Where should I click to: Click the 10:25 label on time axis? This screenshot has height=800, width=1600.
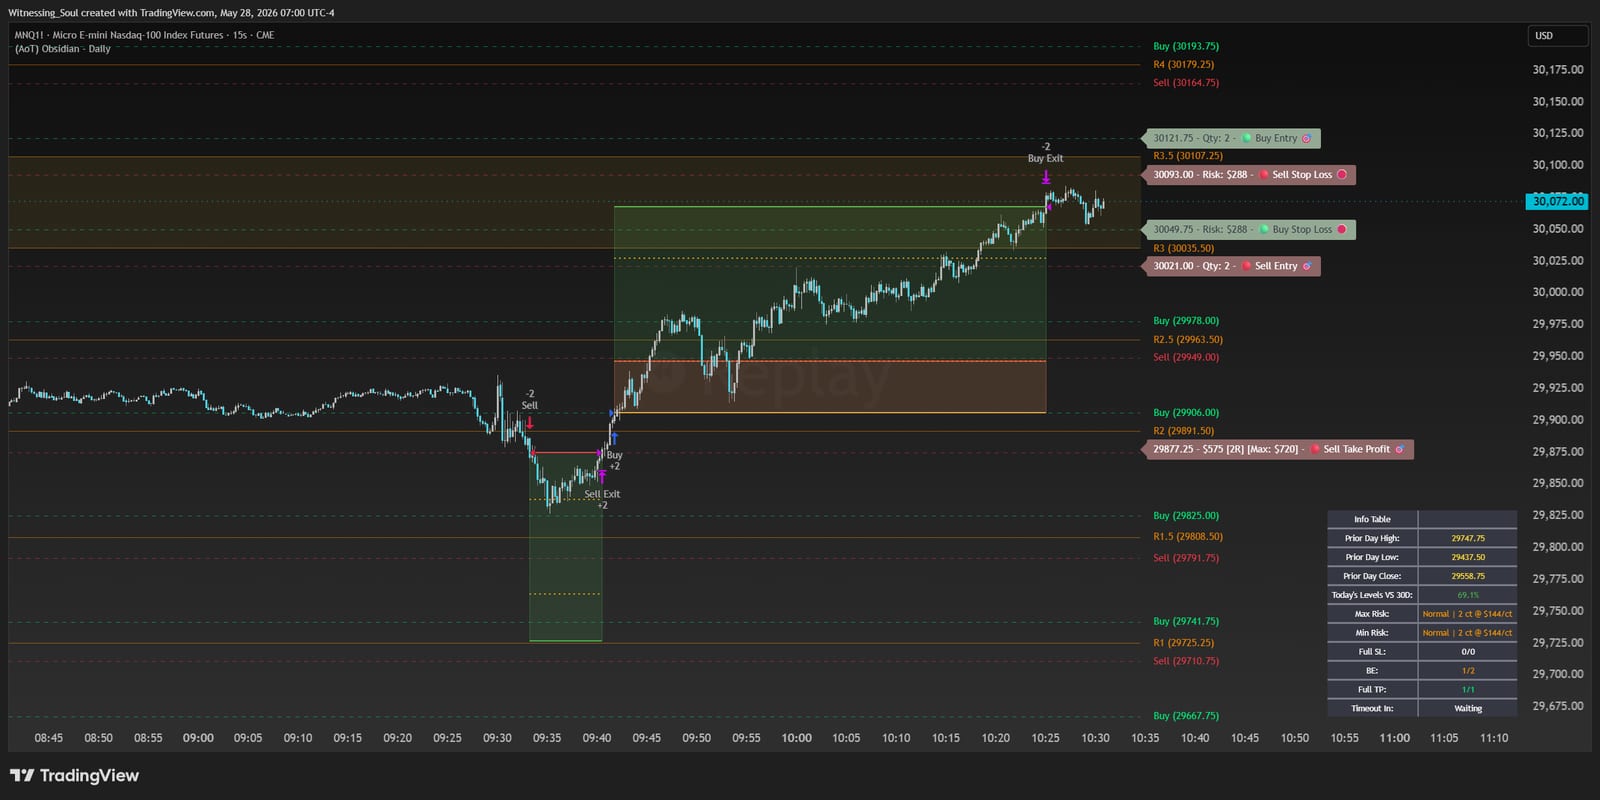[x=1045, y=738]
